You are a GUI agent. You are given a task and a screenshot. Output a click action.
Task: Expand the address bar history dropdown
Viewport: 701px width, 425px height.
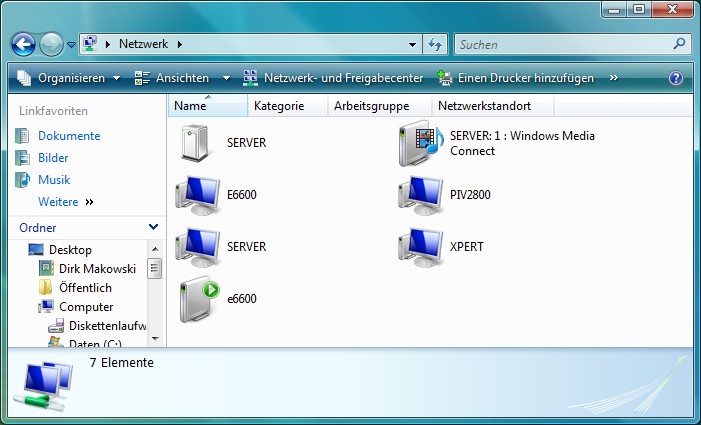(x=413, y=45)
